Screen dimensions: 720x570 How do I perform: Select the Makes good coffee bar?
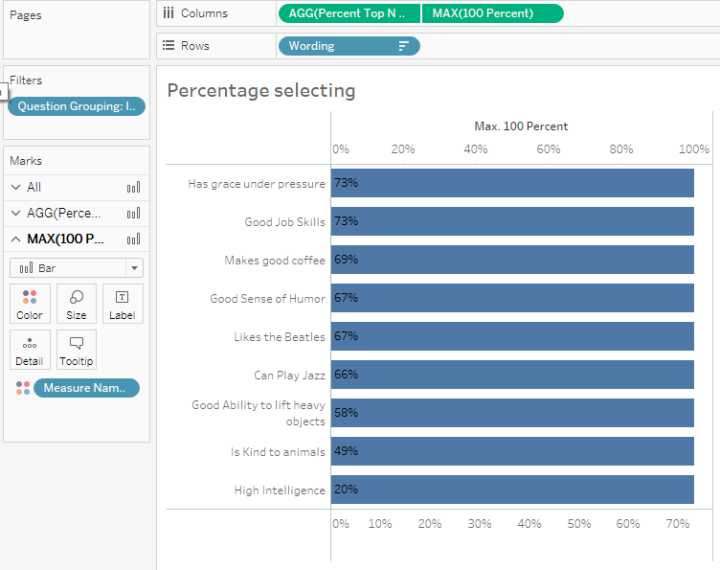pyautogui.click(x=512, y=260)
